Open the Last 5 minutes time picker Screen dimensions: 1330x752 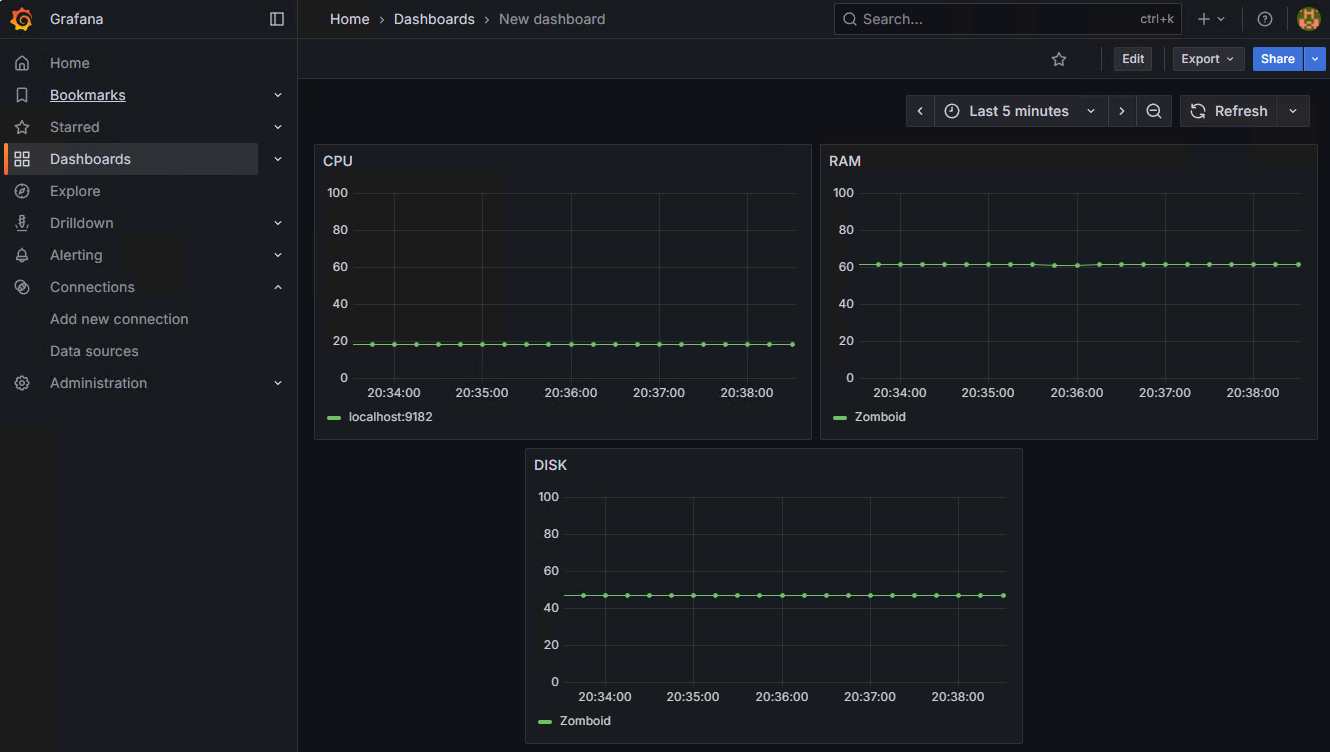(x=1020, y=111)
